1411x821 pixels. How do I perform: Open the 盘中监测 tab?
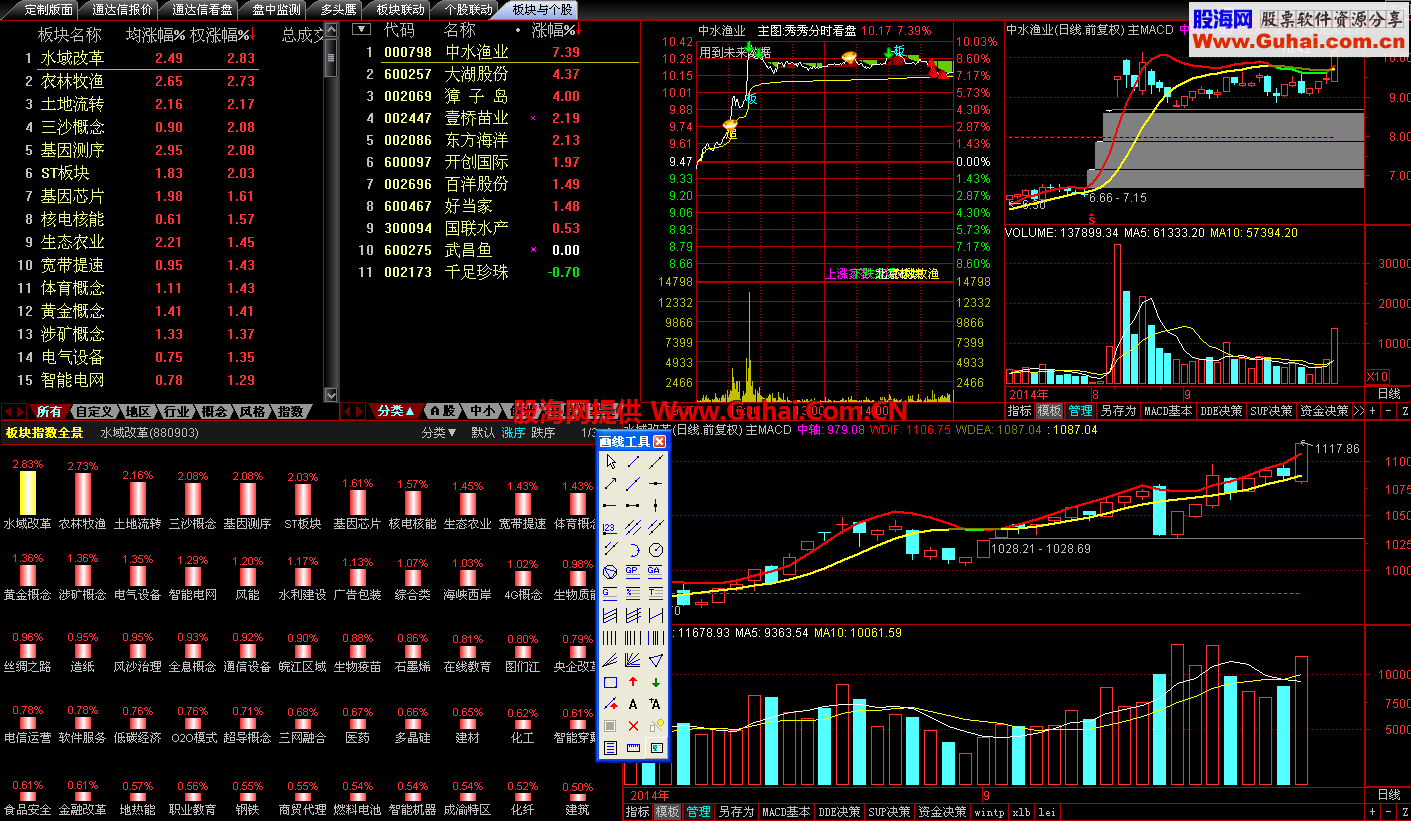pyautogui.click(x=276, y=9)
